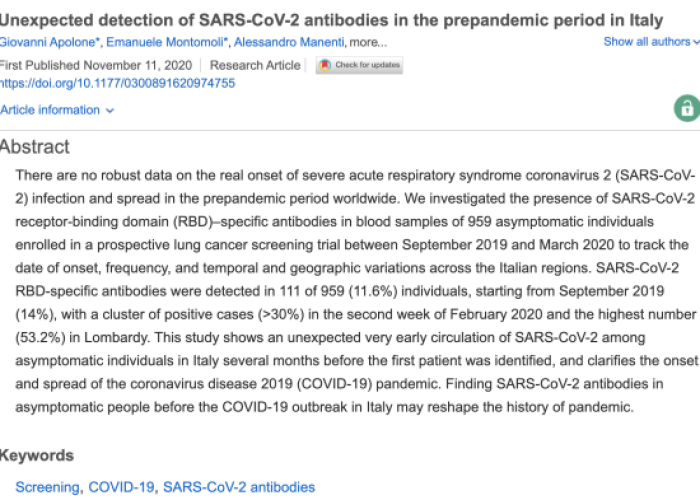Click 'more...' to reveal additional authors
700x500 pixels.
pyautogui.click(x=368, y=43)
